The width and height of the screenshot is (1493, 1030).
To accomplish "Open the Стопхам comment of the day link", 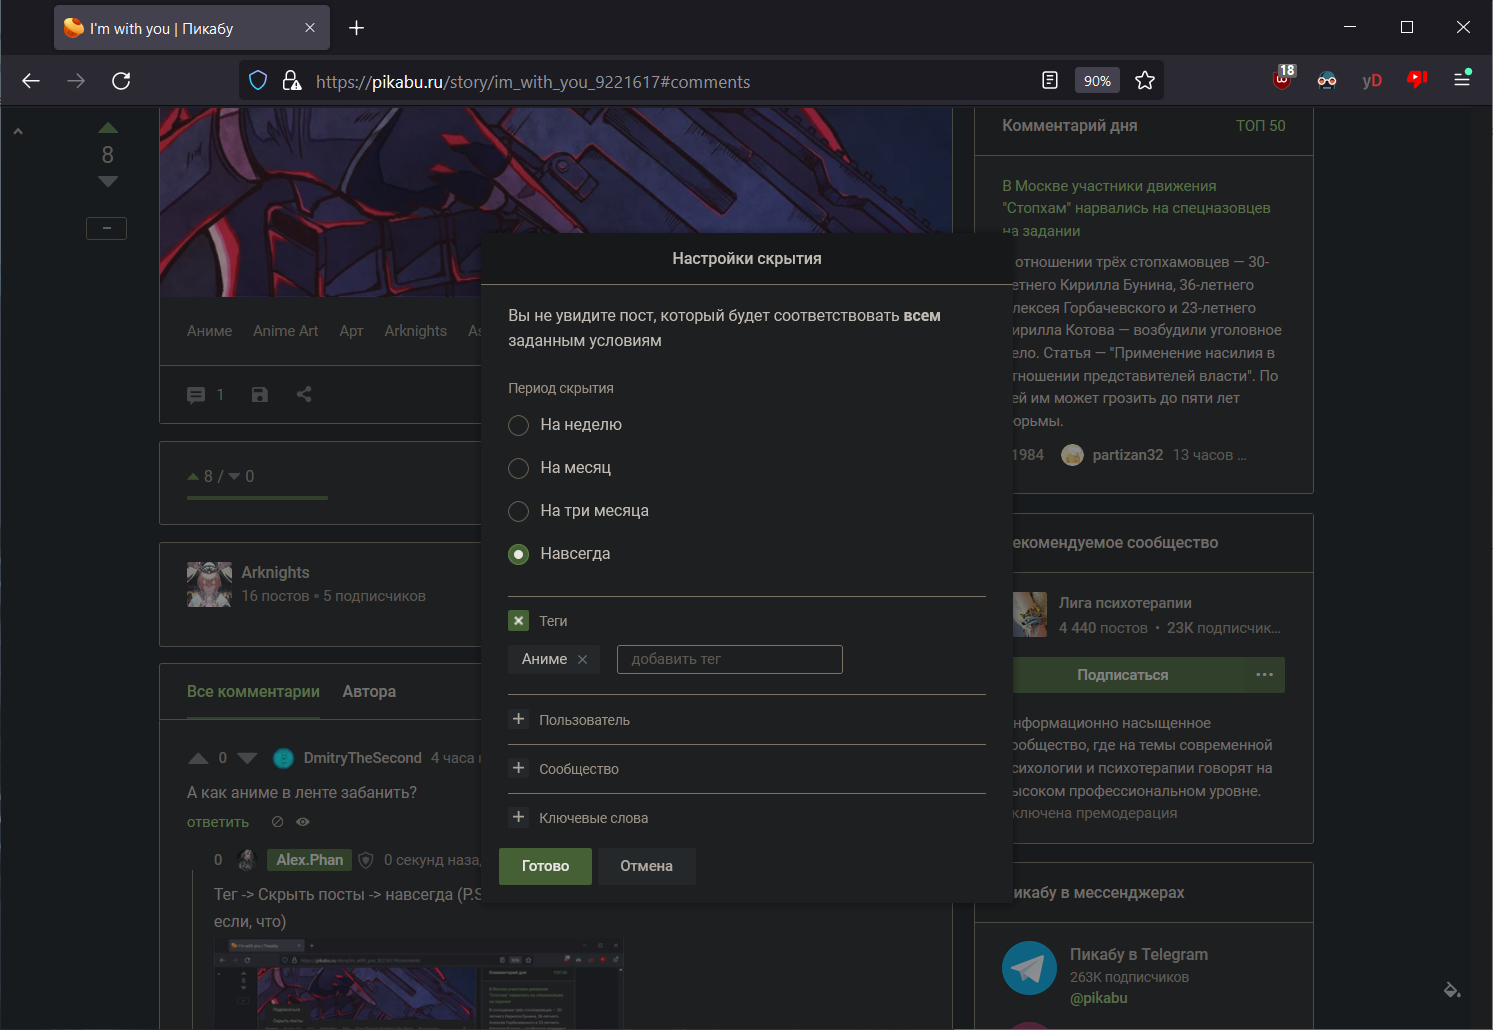I will tap(1136, 208).
